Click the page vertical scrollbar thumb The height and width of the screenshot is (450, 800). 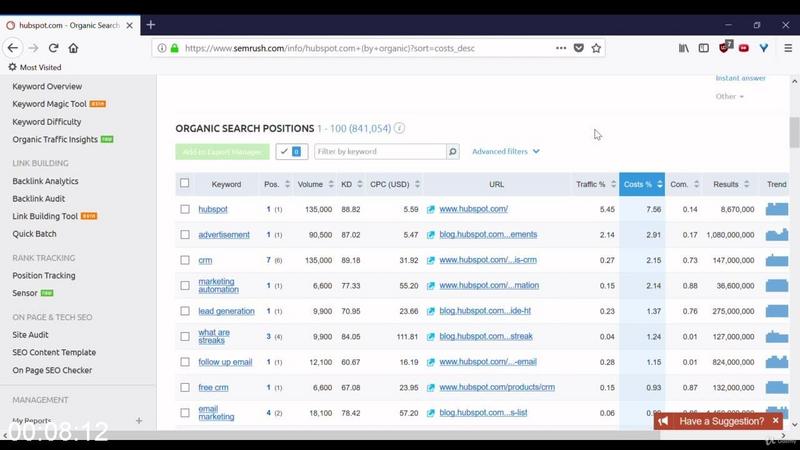tap(794, 132)
